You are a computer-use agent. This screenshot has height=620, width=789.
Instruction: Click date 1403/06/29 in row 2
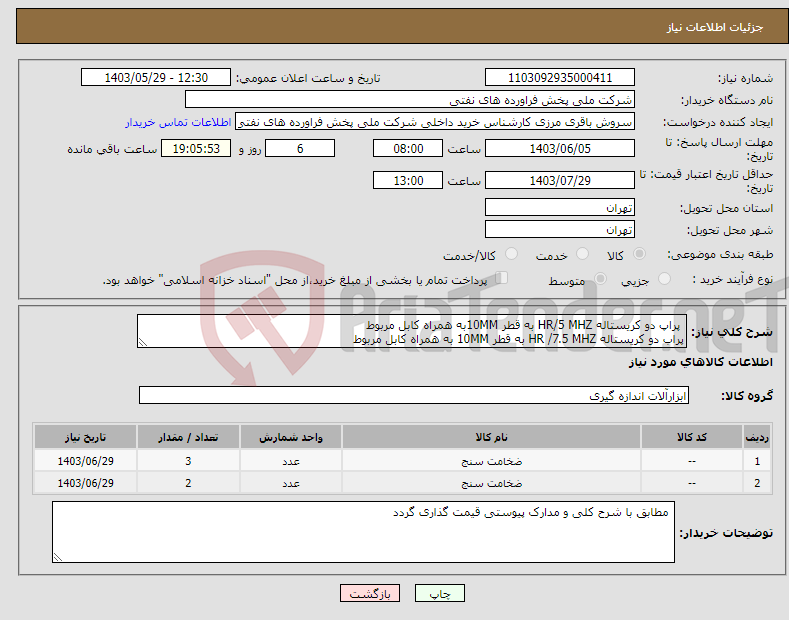click(86, 483)
